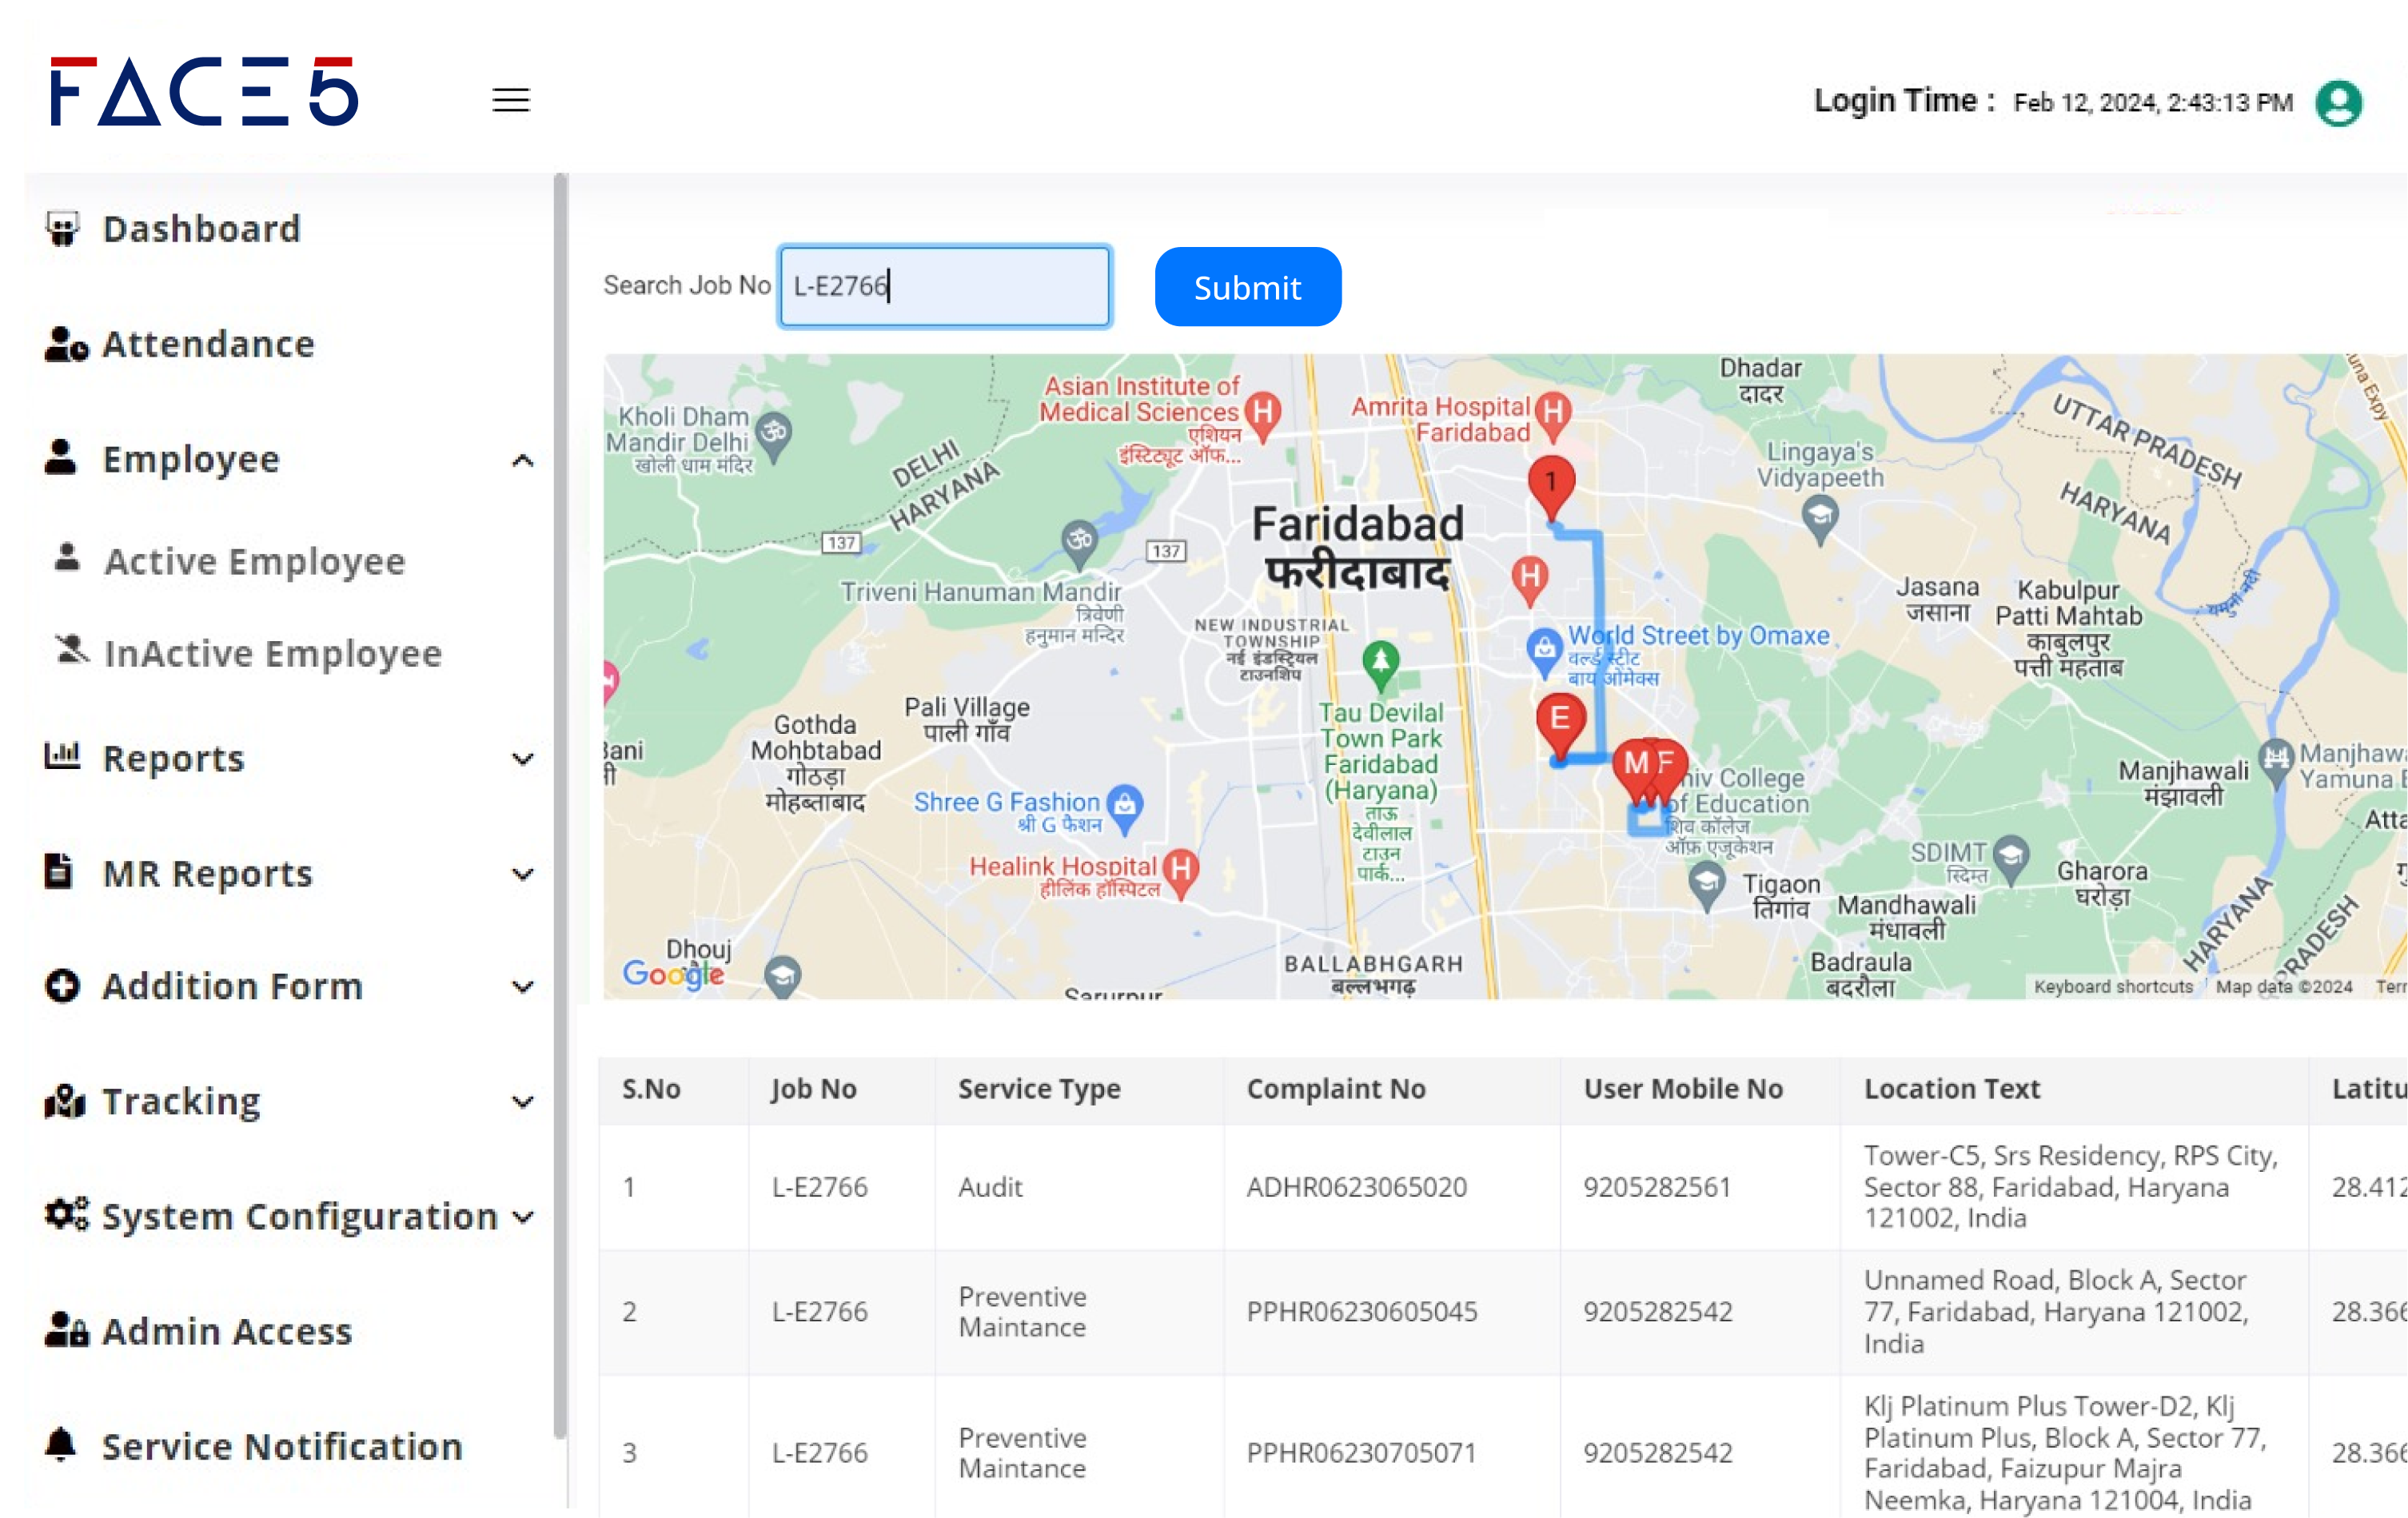This screenshot has height=1518, width=2408.
Task: Click the hamburger menu icon
Action: (510, 100)
